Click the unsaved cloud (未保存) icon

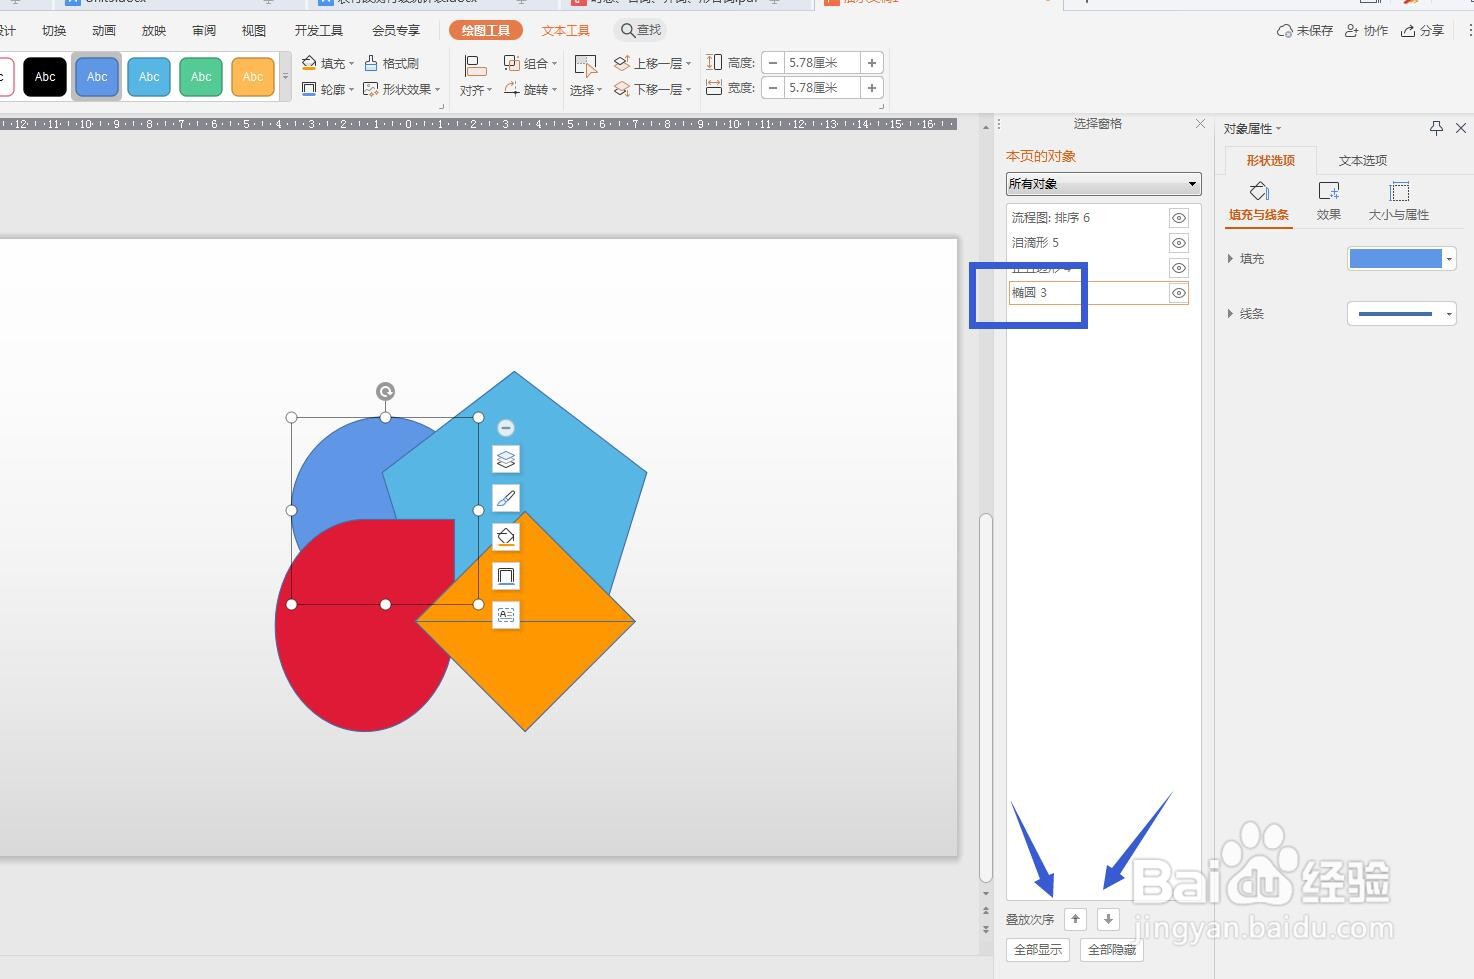click(1285, 31)
